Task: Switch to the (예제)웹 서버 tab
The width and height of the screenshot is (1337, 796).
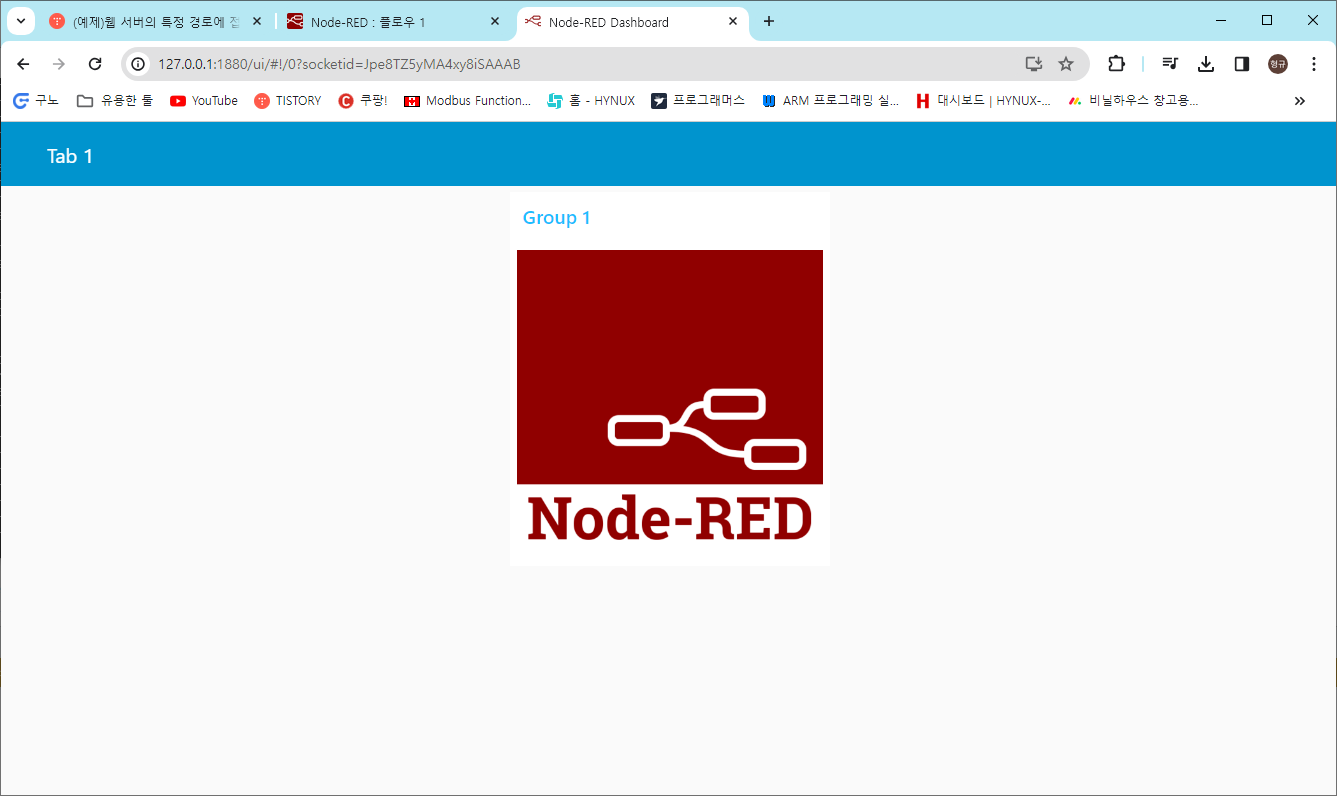Action: point(158,22)
